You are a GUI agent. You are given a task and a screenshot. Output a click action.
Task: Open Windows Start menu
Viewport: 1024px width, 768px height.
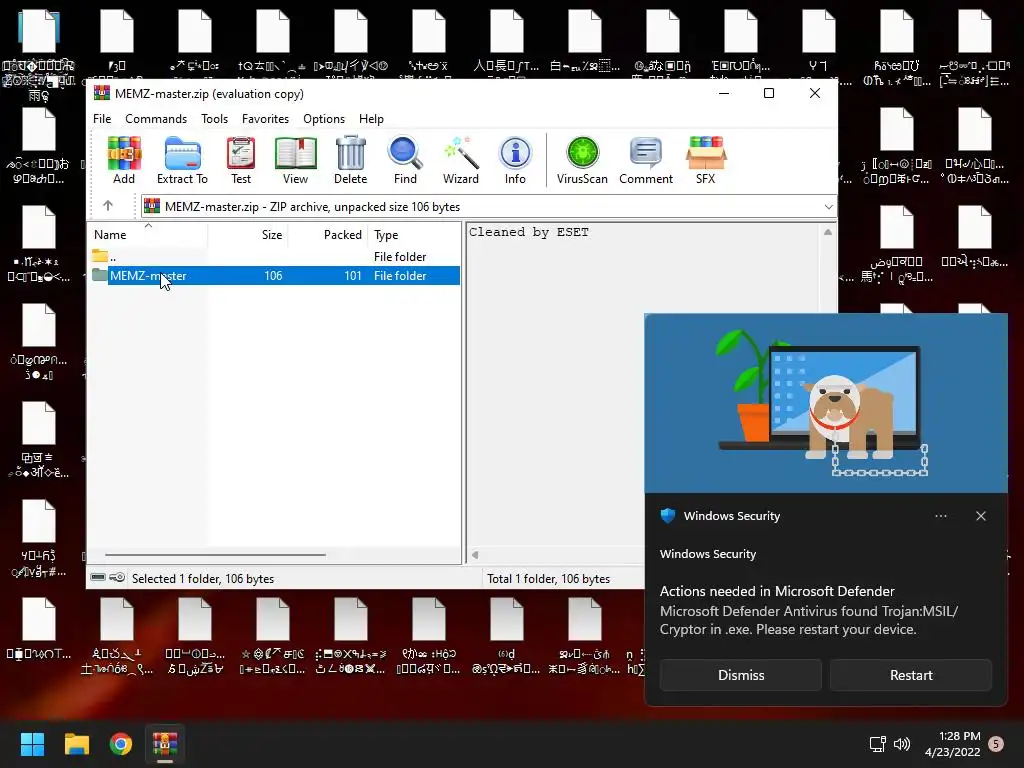32,744
